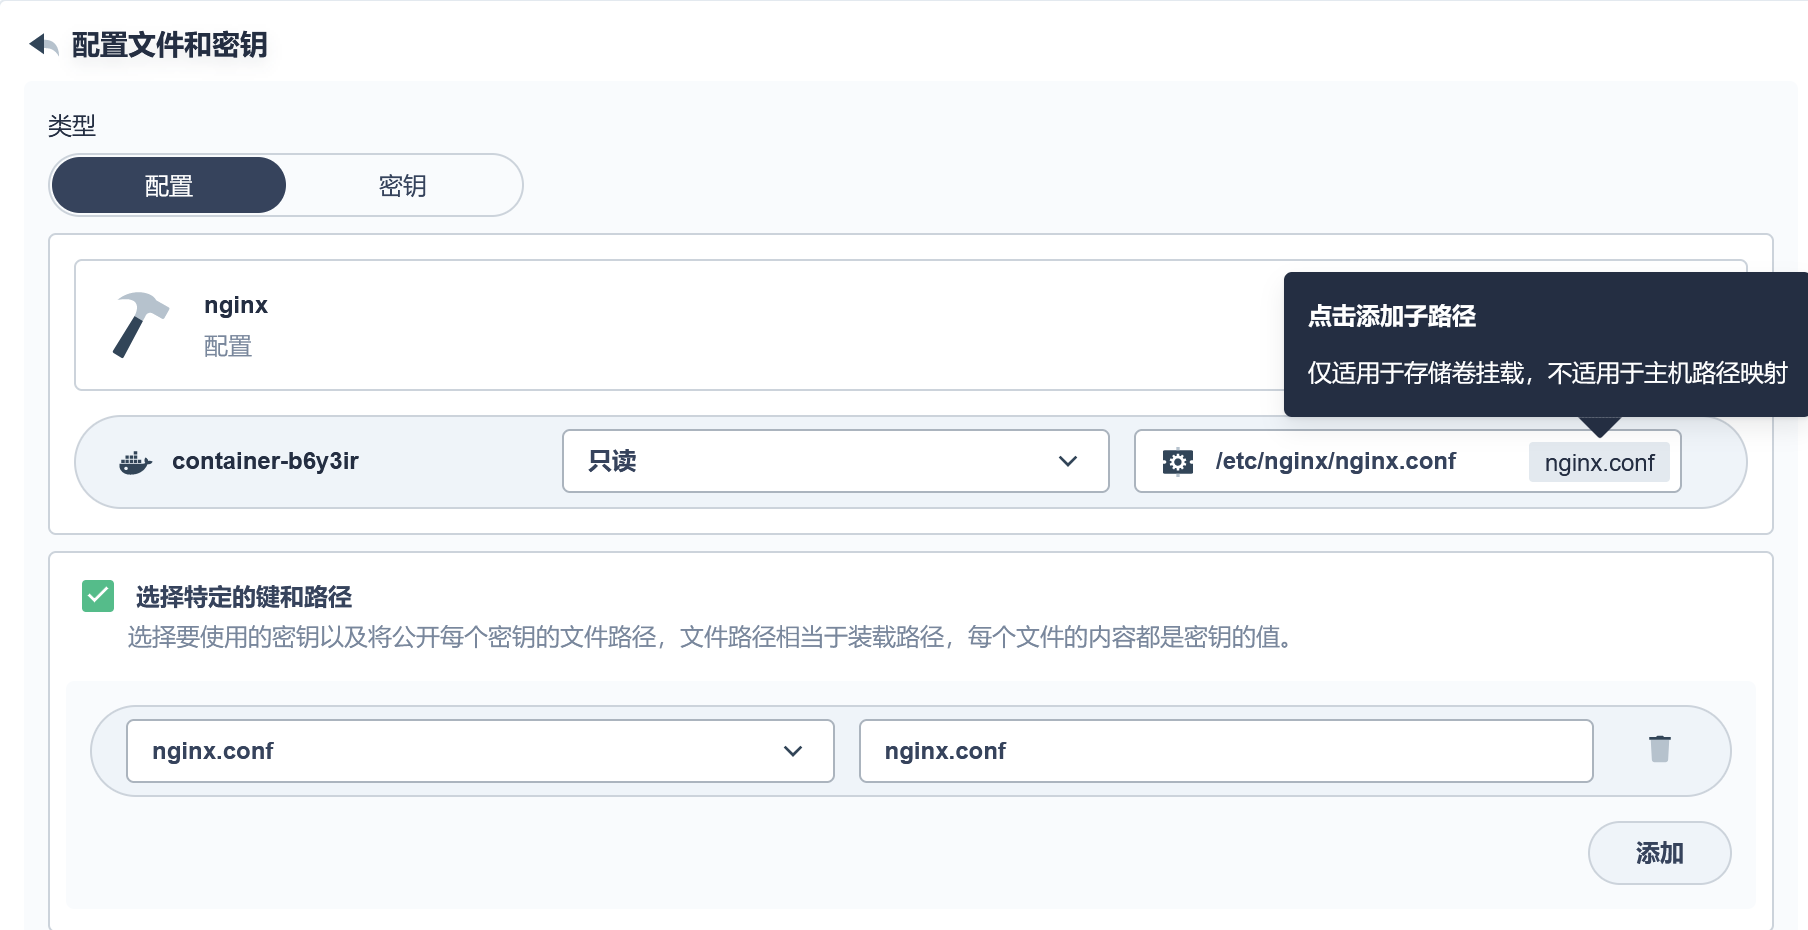Click the 添加 button
1808x930 pixels.
click(1660, 853)
